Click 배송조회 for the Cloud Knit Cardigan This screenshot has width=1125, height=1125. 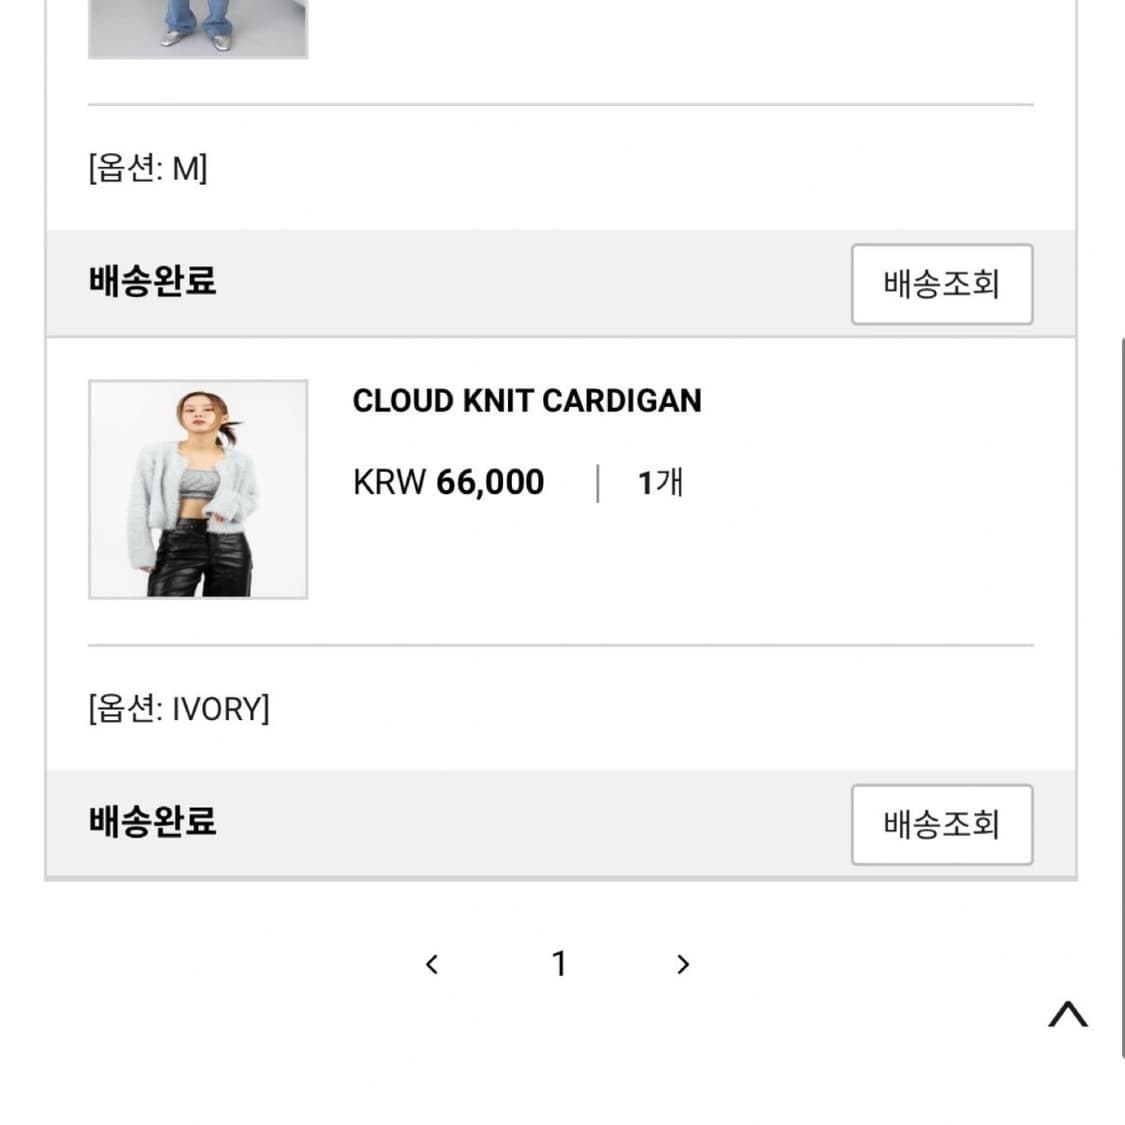coord(941,825)
